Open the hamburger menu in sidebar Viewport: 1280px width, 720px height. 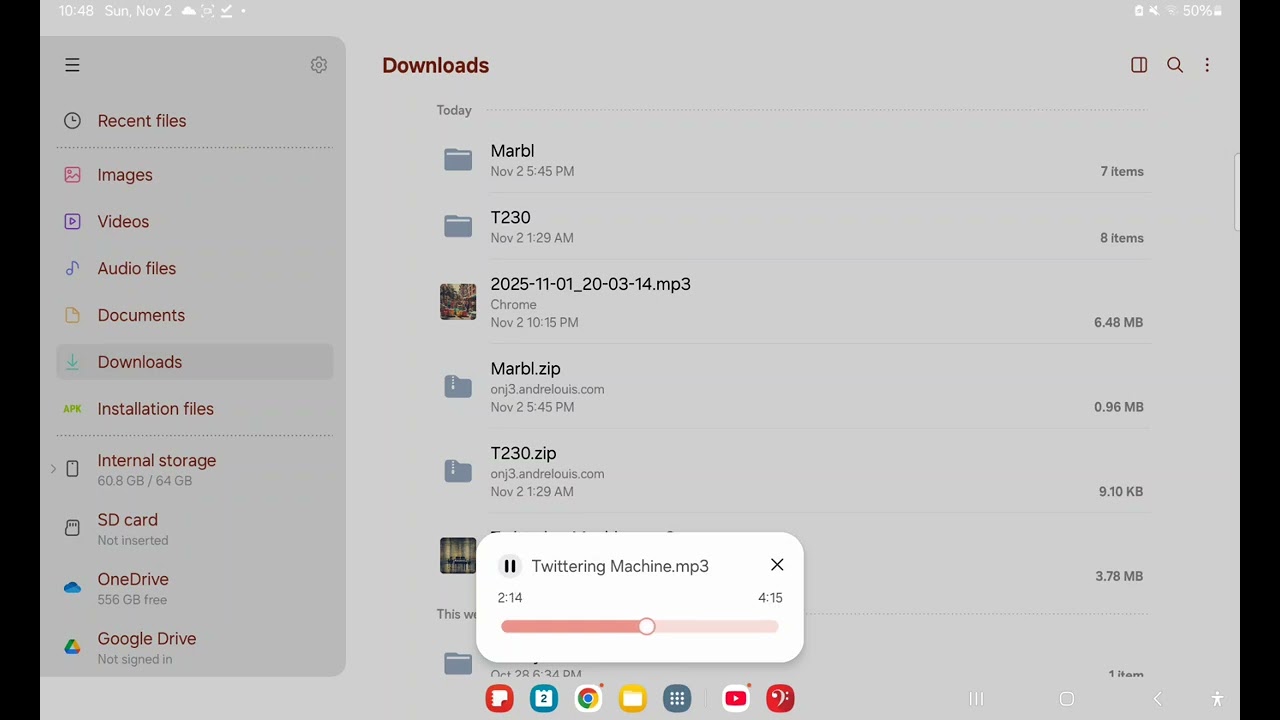[72, 65]
